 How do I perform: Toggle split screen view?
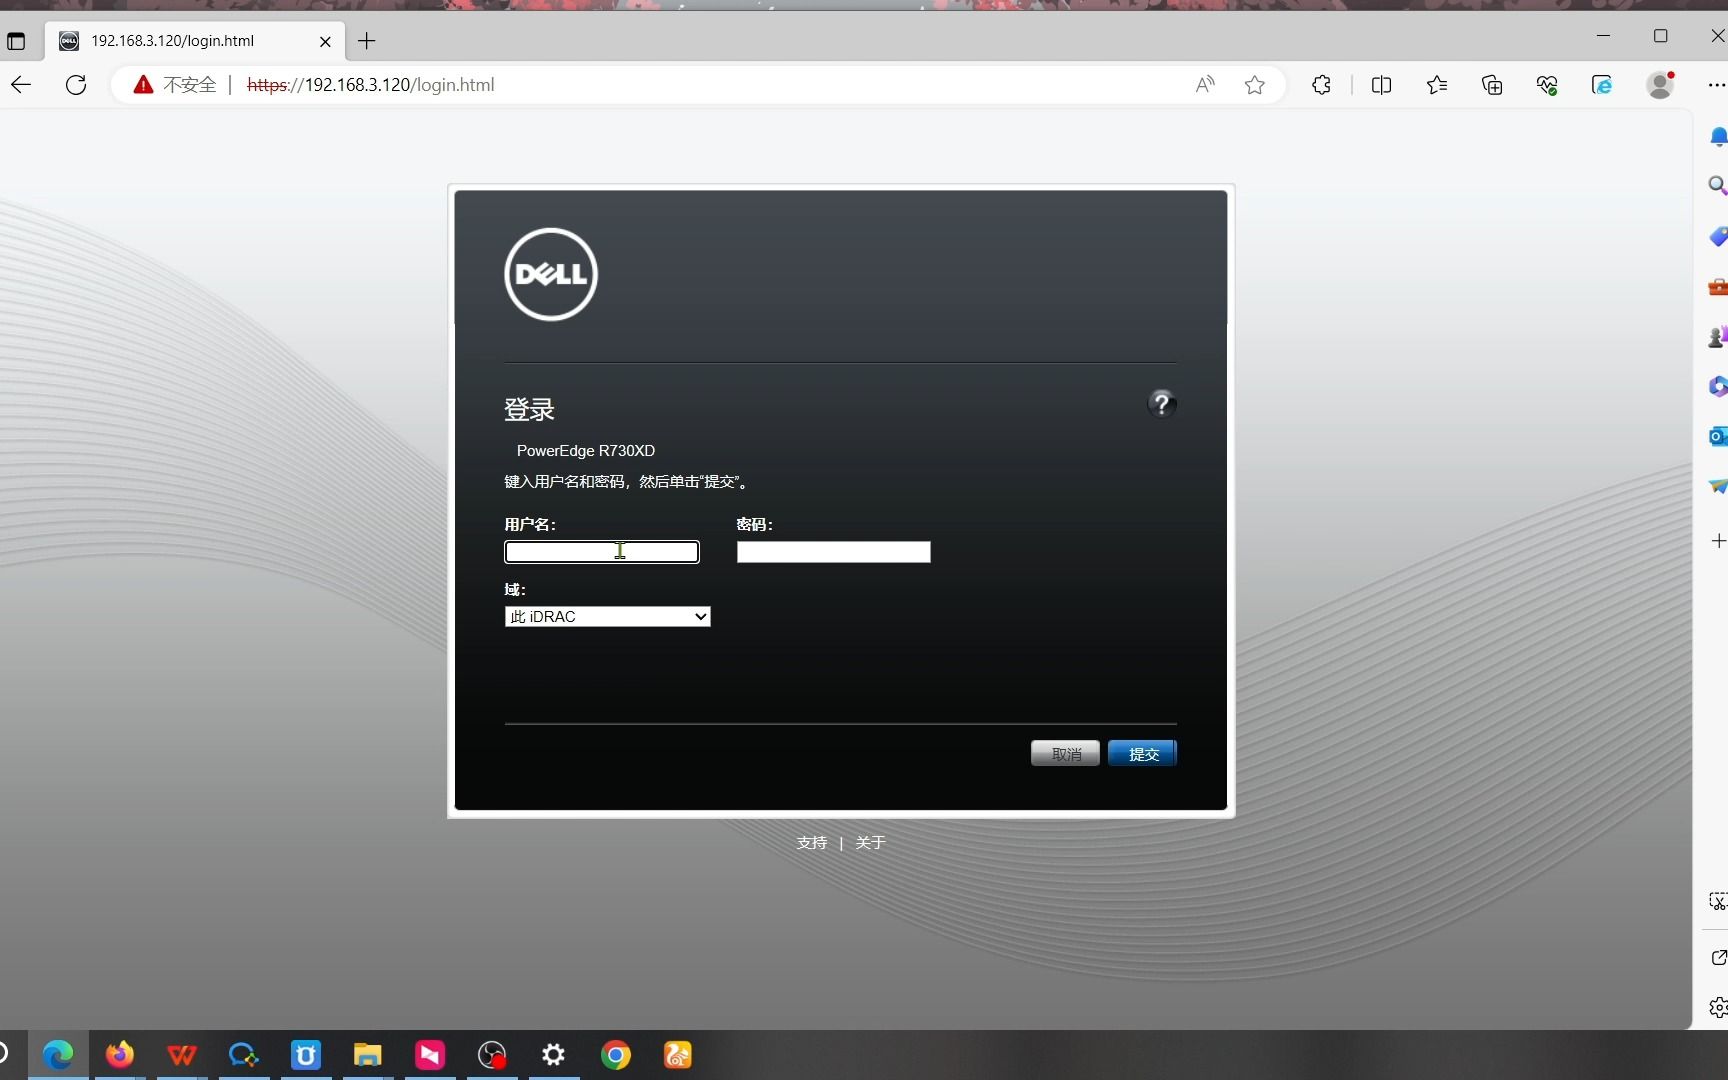(1382, 85)
